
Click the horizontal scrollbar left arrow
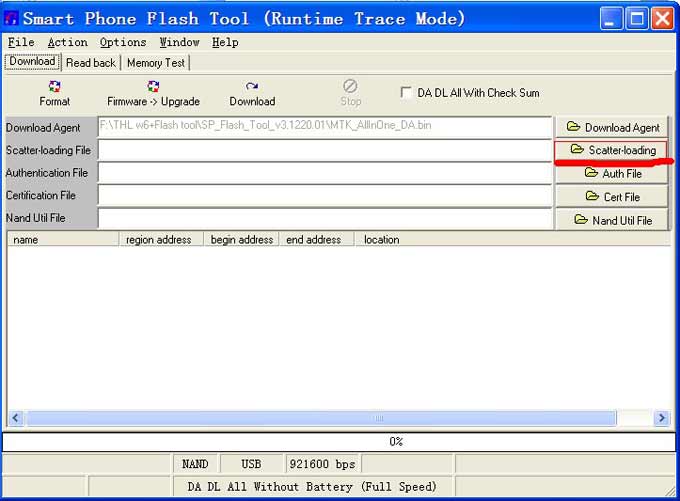pyautogui.click(x=16, y=418)
